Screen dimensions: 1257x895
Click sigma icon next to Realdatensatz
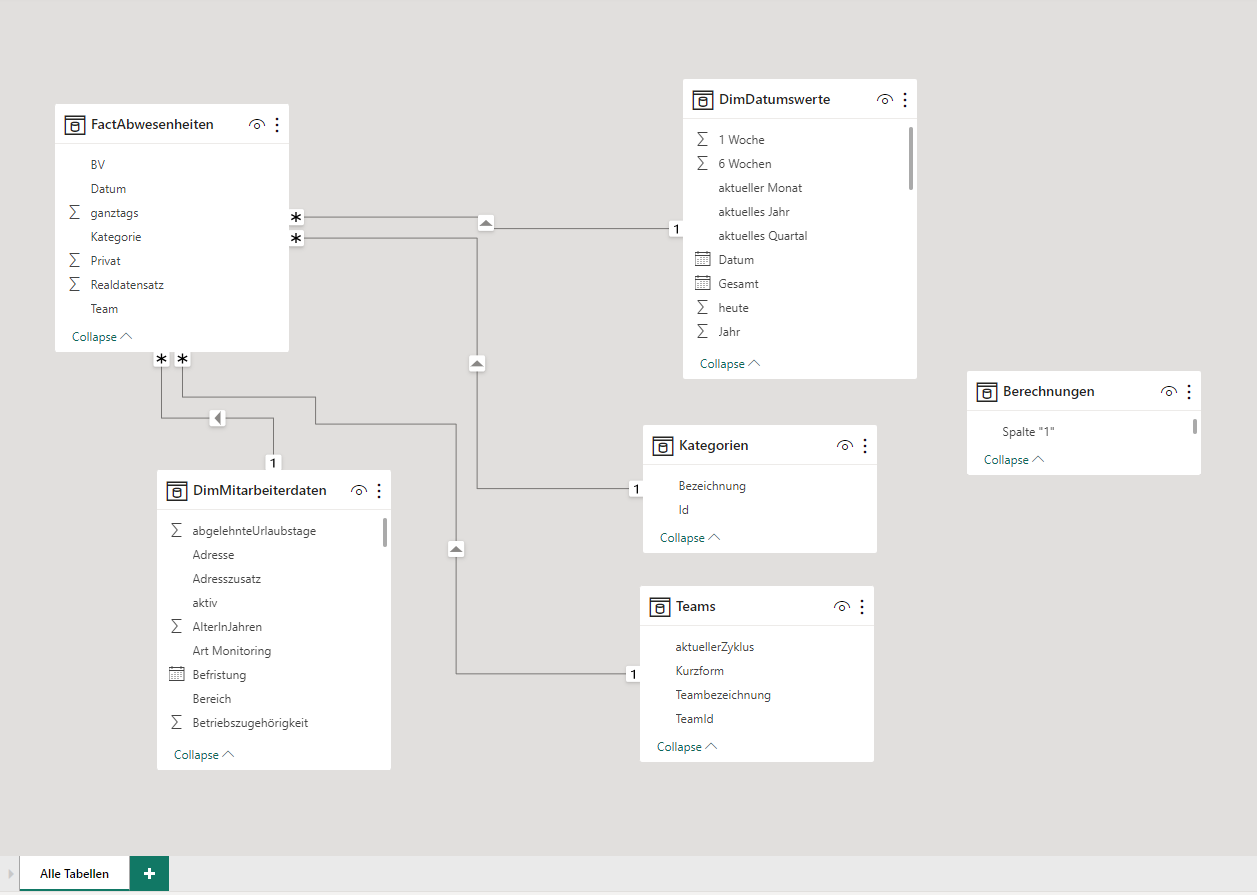coord(75,285)
